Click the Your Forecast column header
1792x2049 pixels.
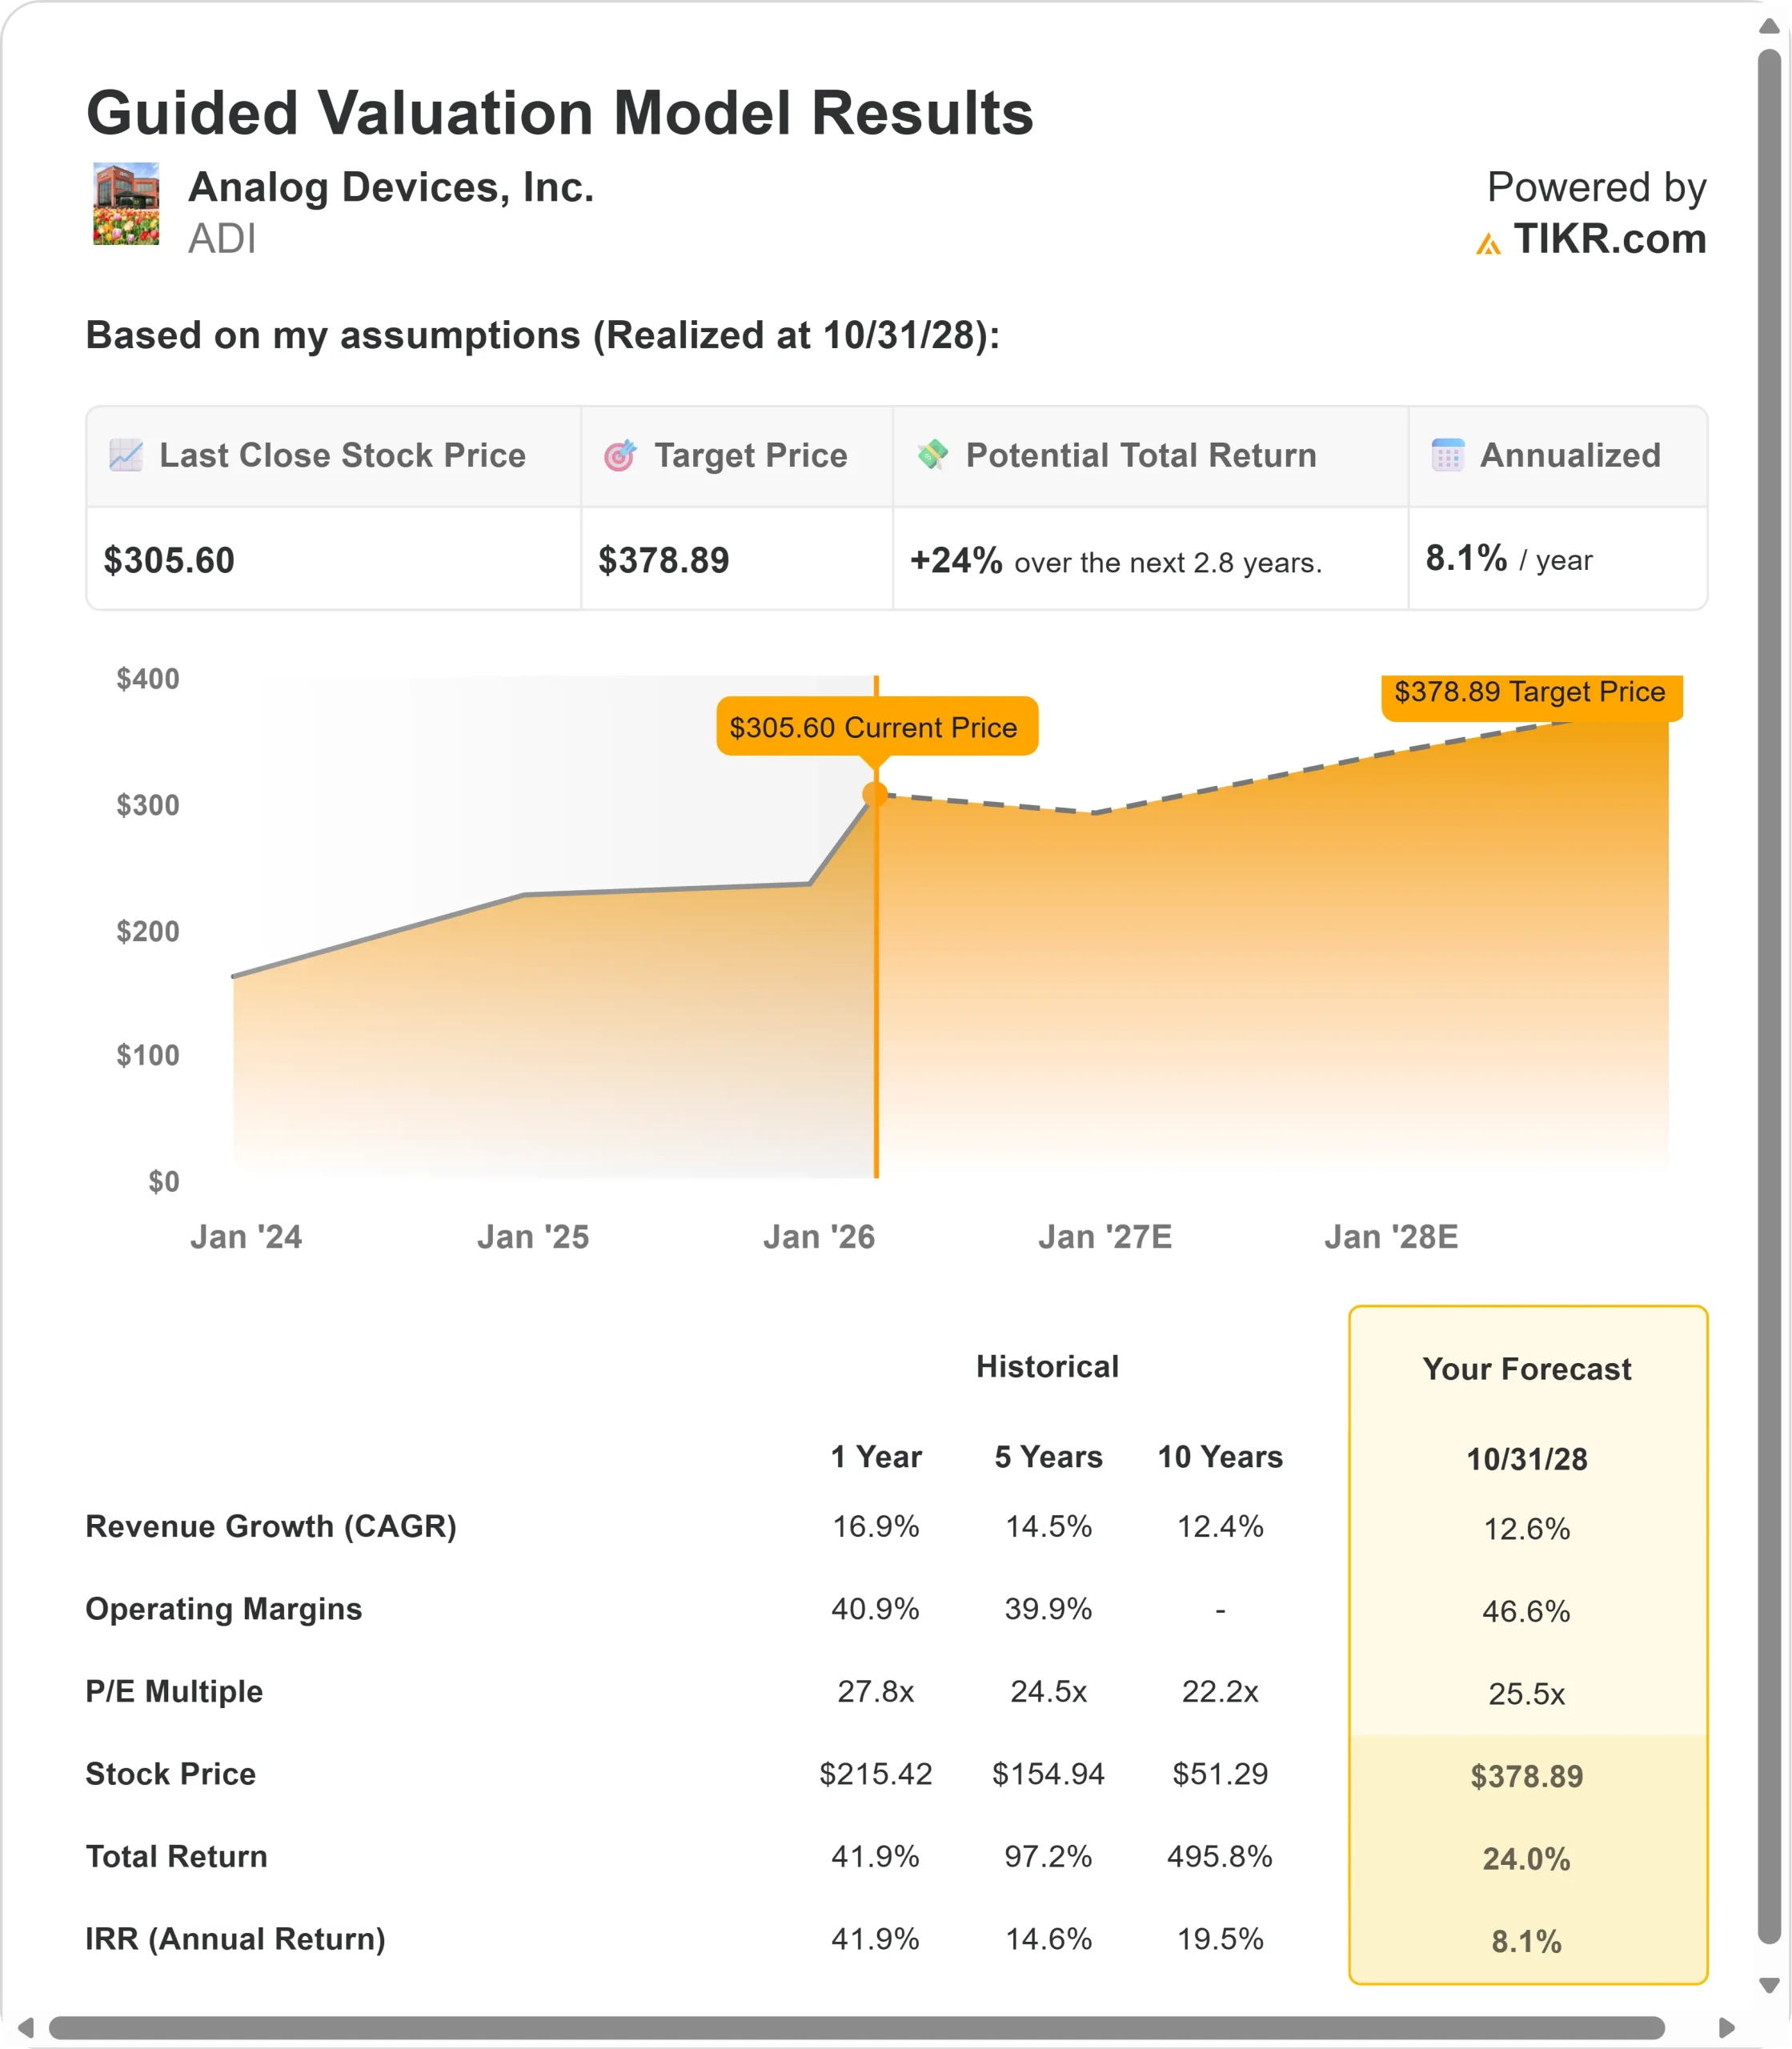pos(1526,1369)
